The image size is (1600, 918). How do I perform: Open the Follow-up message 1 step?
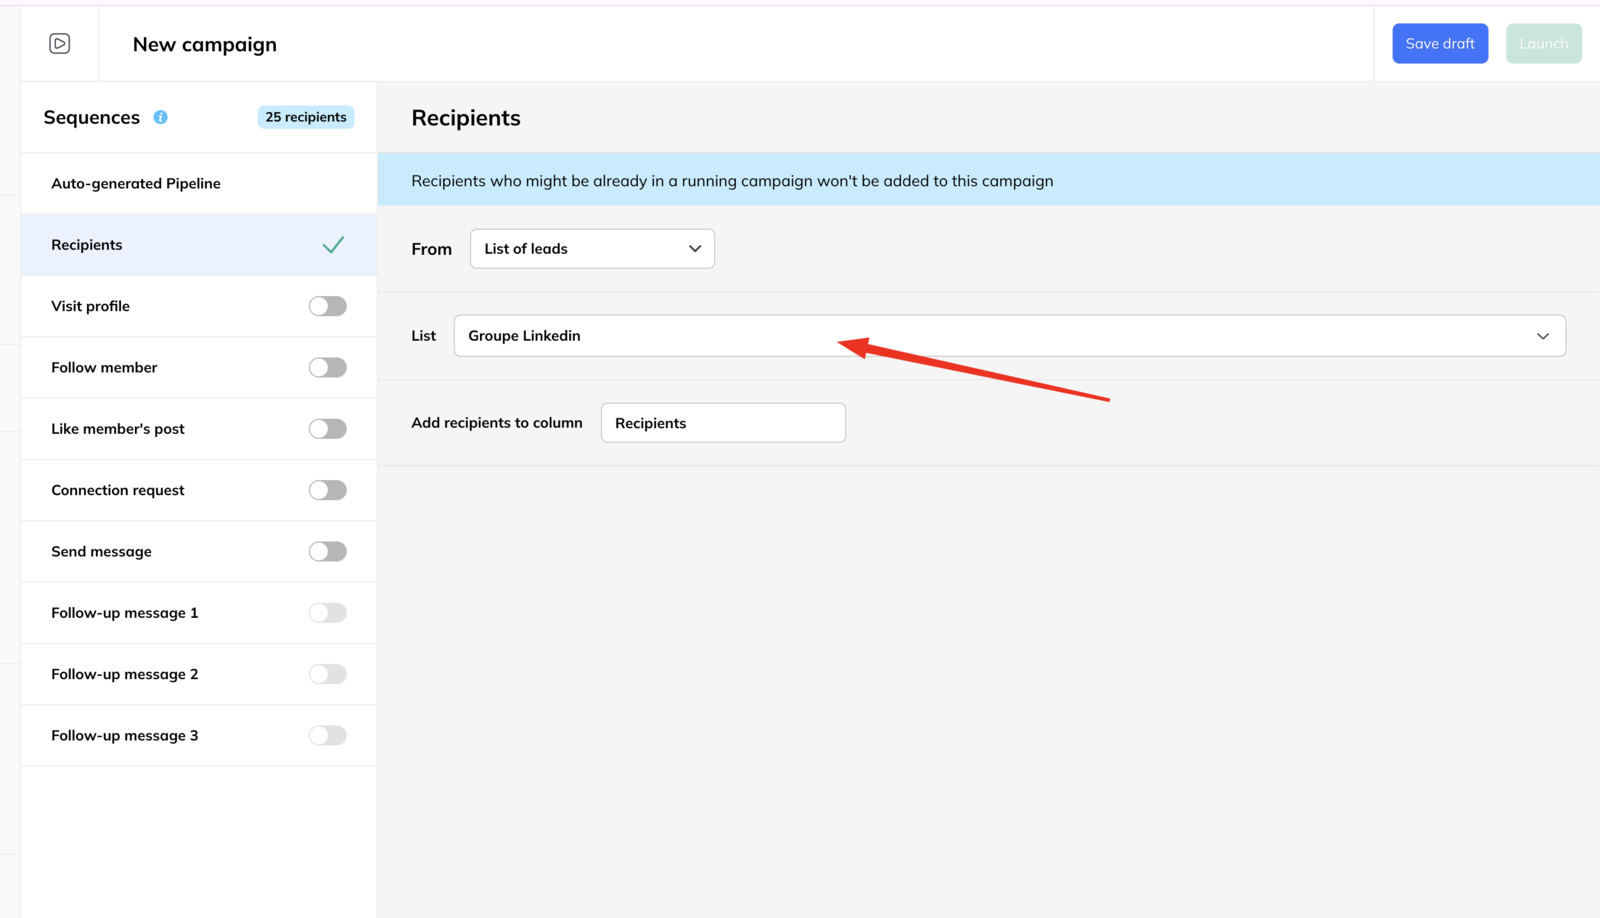click(199, 613)
